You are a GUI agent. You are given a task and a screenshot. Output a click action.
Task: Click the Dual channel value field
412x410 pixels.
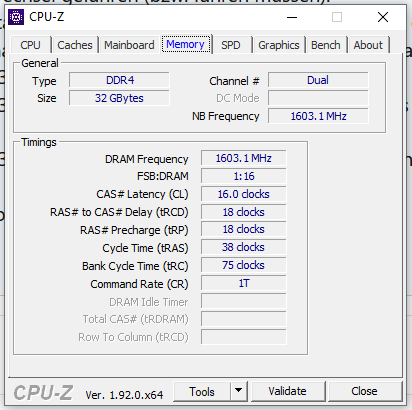[x=318, y=80]
